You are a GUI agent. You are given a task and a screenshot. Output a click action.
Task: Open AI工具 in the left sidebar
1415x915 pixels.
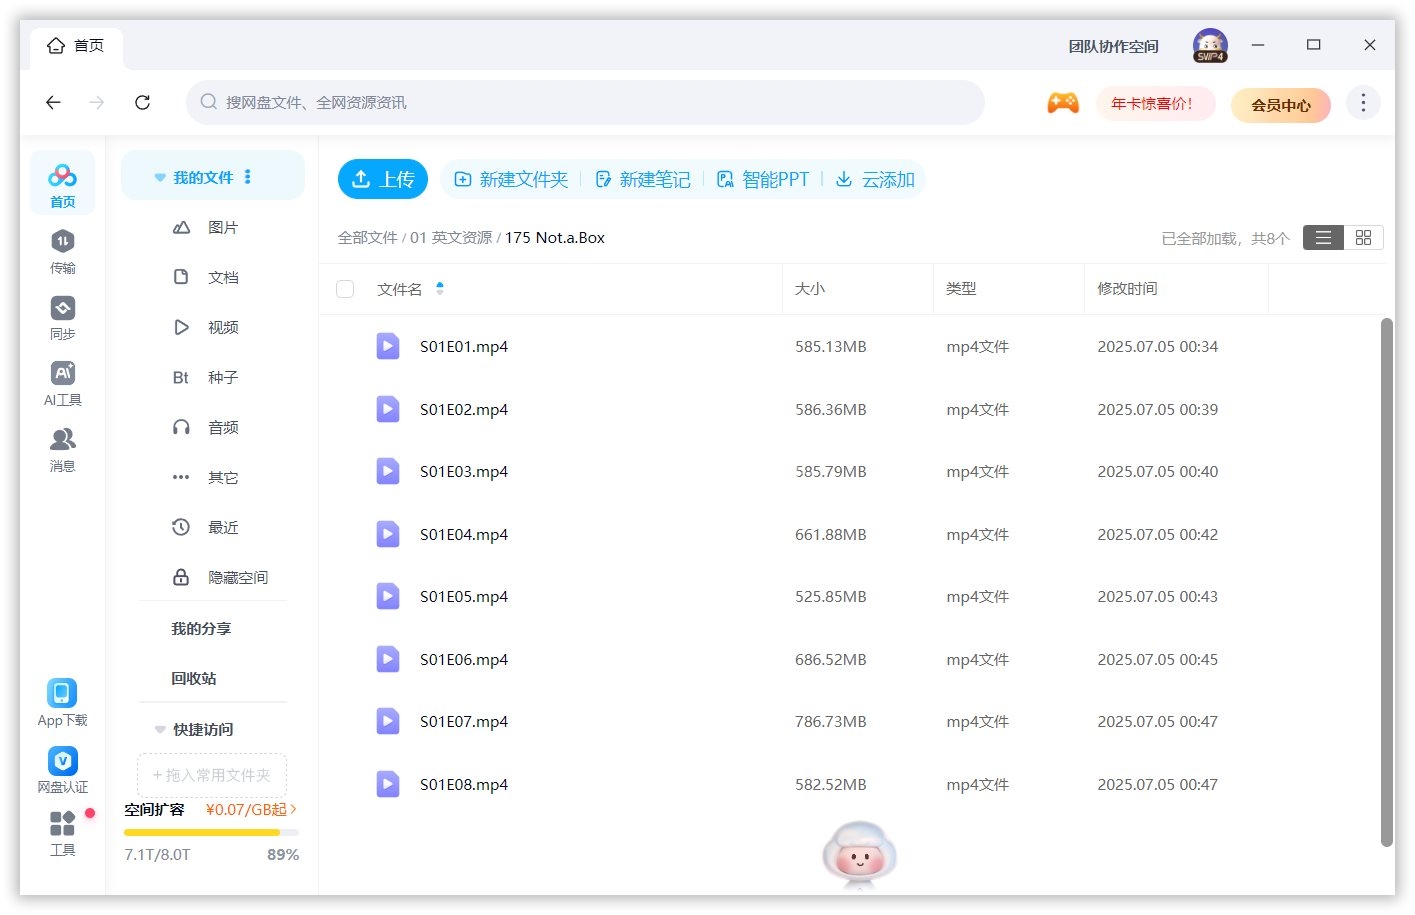[62, 374]
